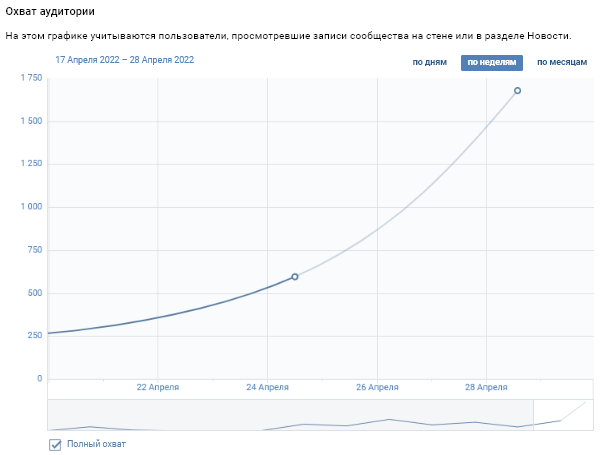Click the data point near 1 750 peak

click(517, 91)
